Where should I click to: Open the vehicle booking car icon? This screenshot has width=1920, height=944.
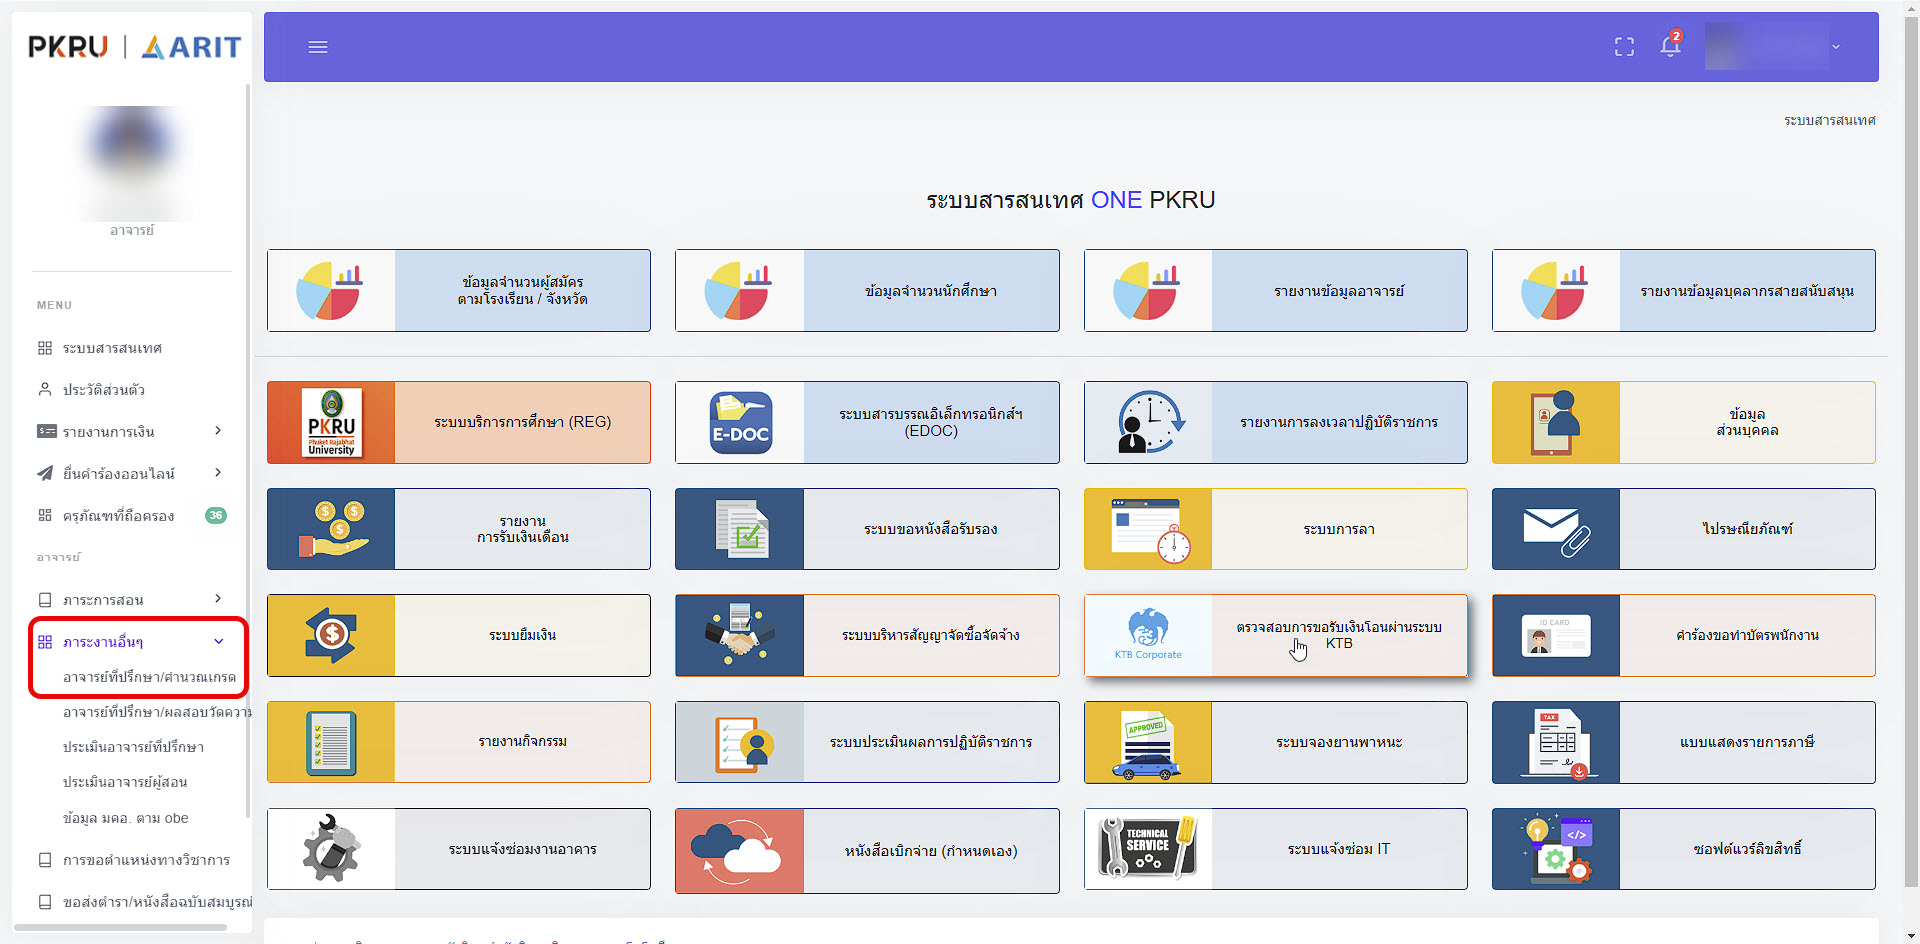(x=1148, y=742)
